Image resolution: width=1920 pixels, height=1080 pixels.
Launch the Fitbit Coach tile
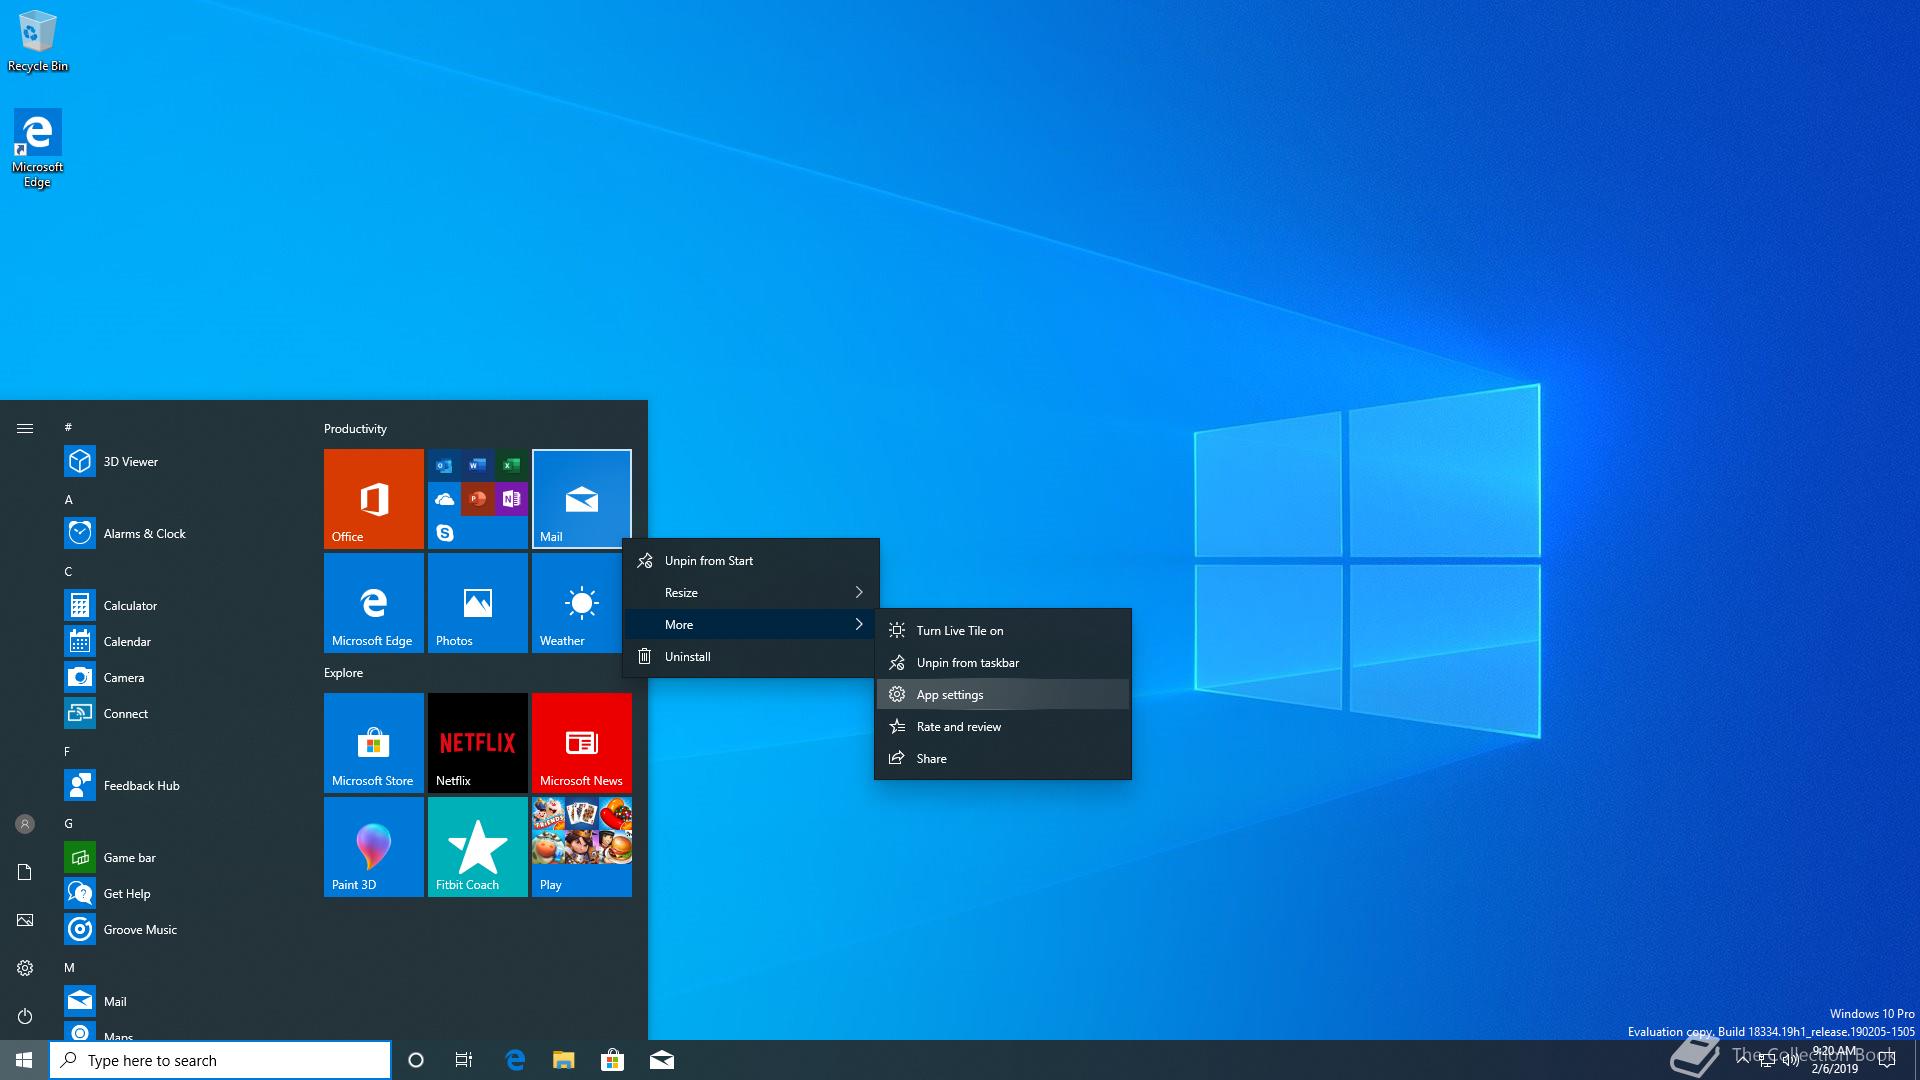[478, 847]
